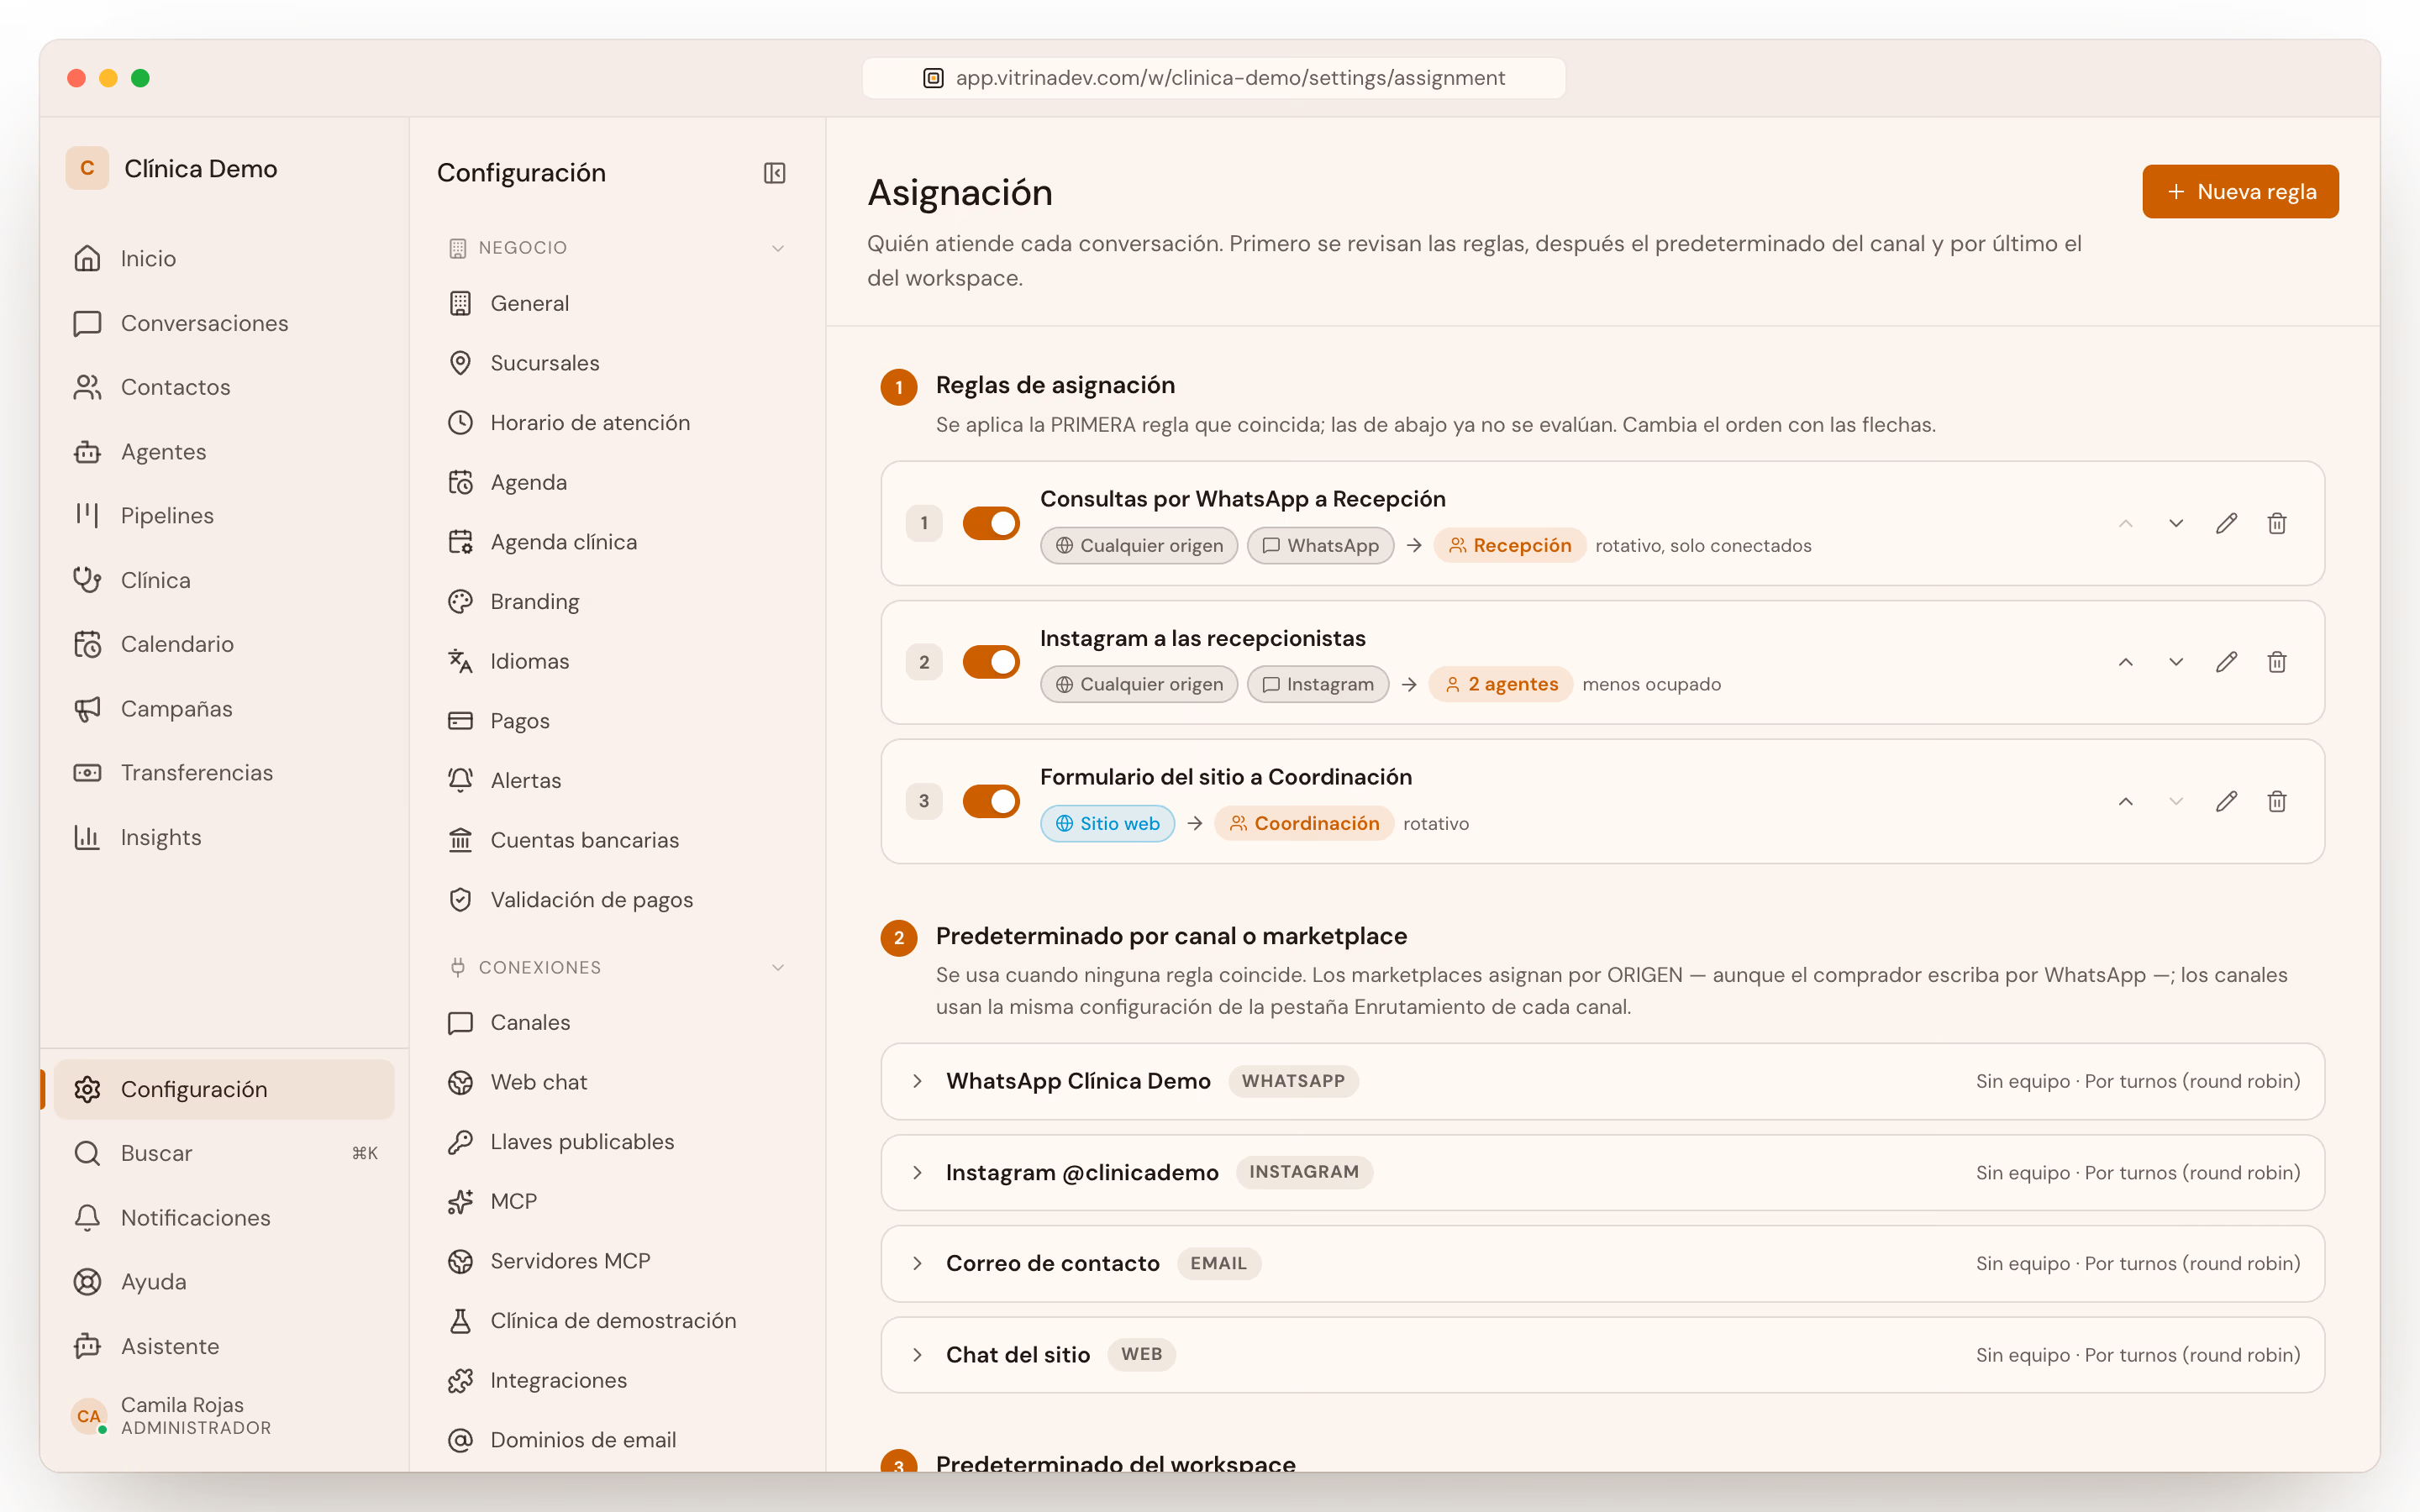Screen dimensions: 2420x1512
Task: Expand Instagram @clinicademo channel row
Action: click(1602, 1172)
